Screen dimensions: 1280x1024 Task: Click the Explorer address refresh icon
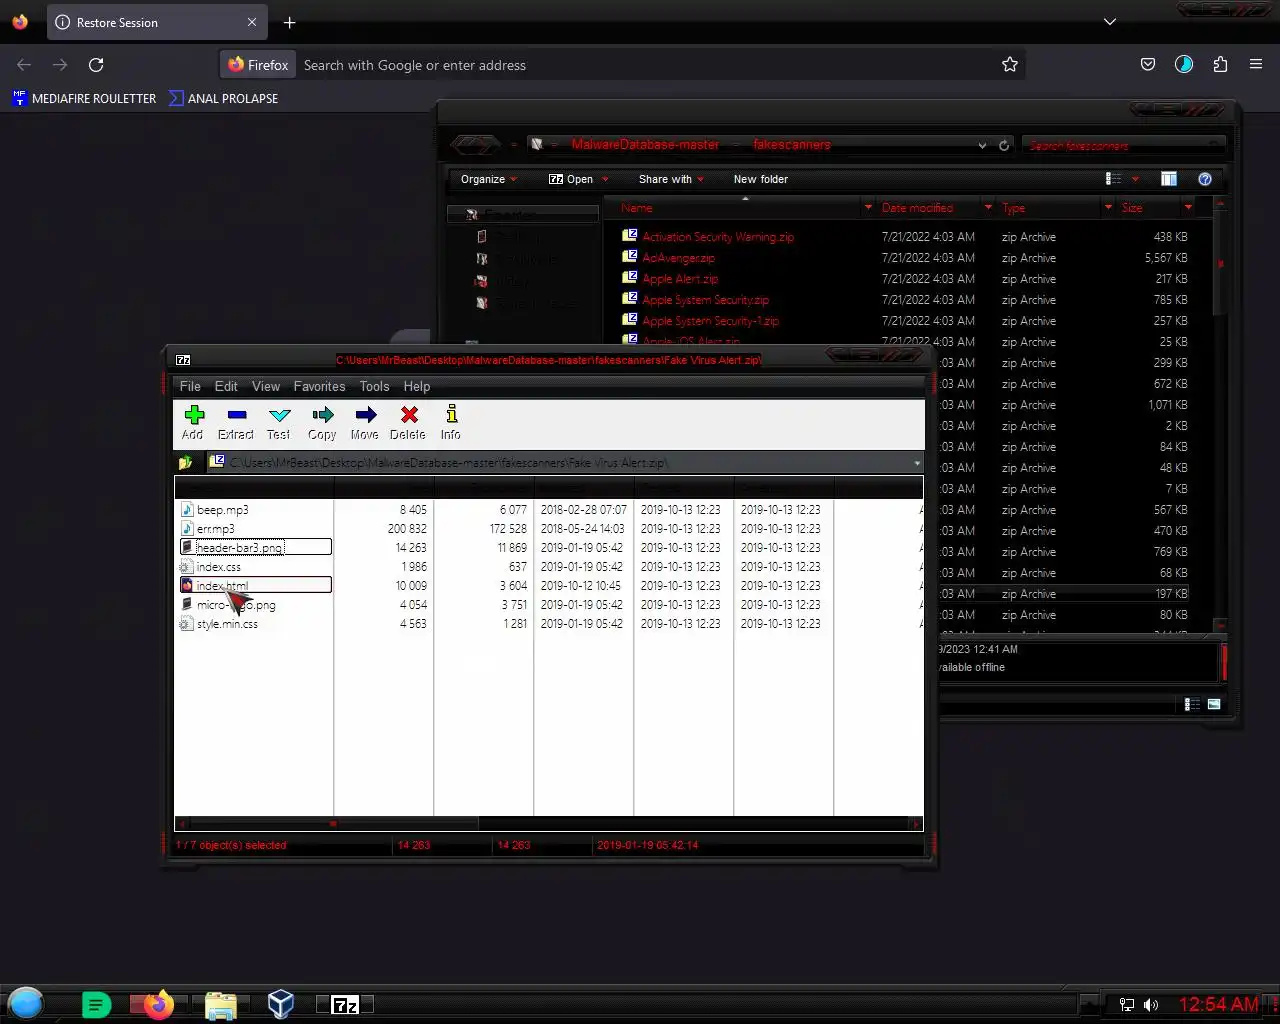pos(1004,145)
